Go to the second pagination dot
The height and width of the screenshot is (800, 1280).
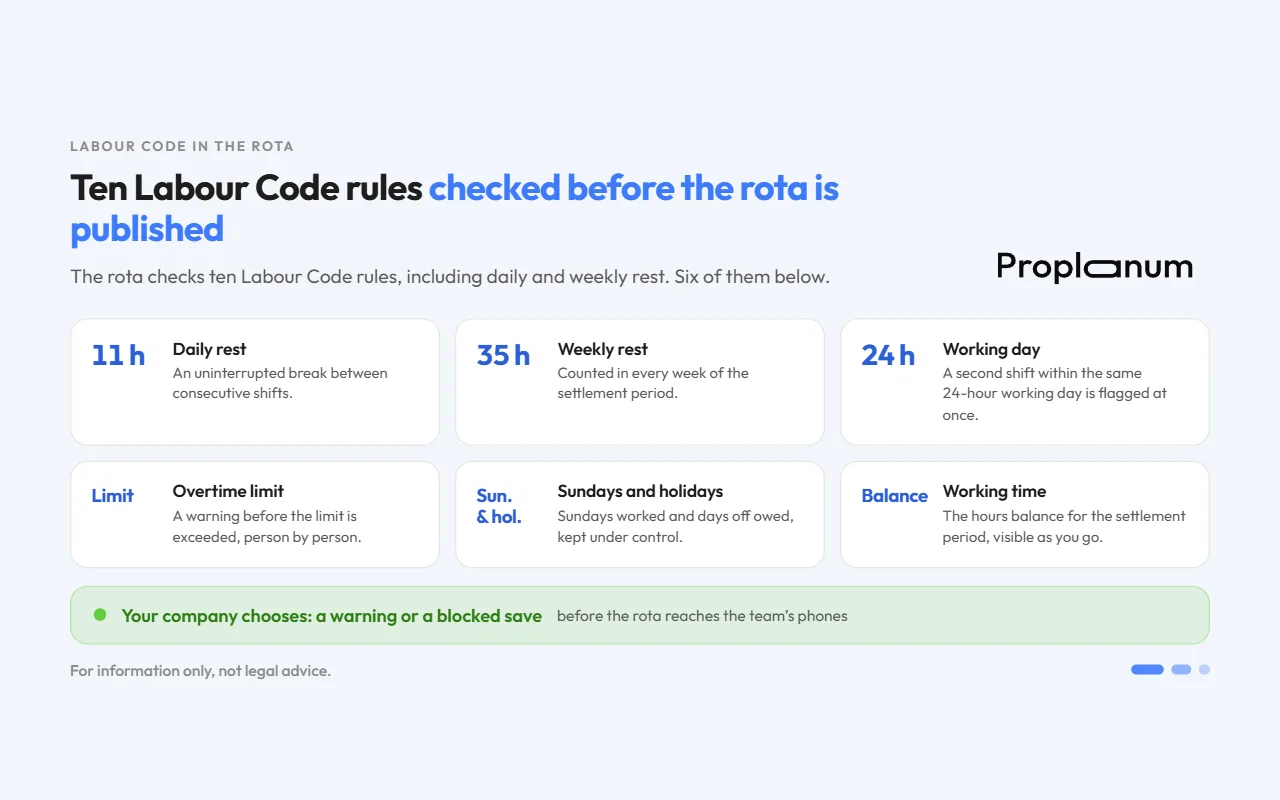pyautogui.click(x=1181, y=670)
